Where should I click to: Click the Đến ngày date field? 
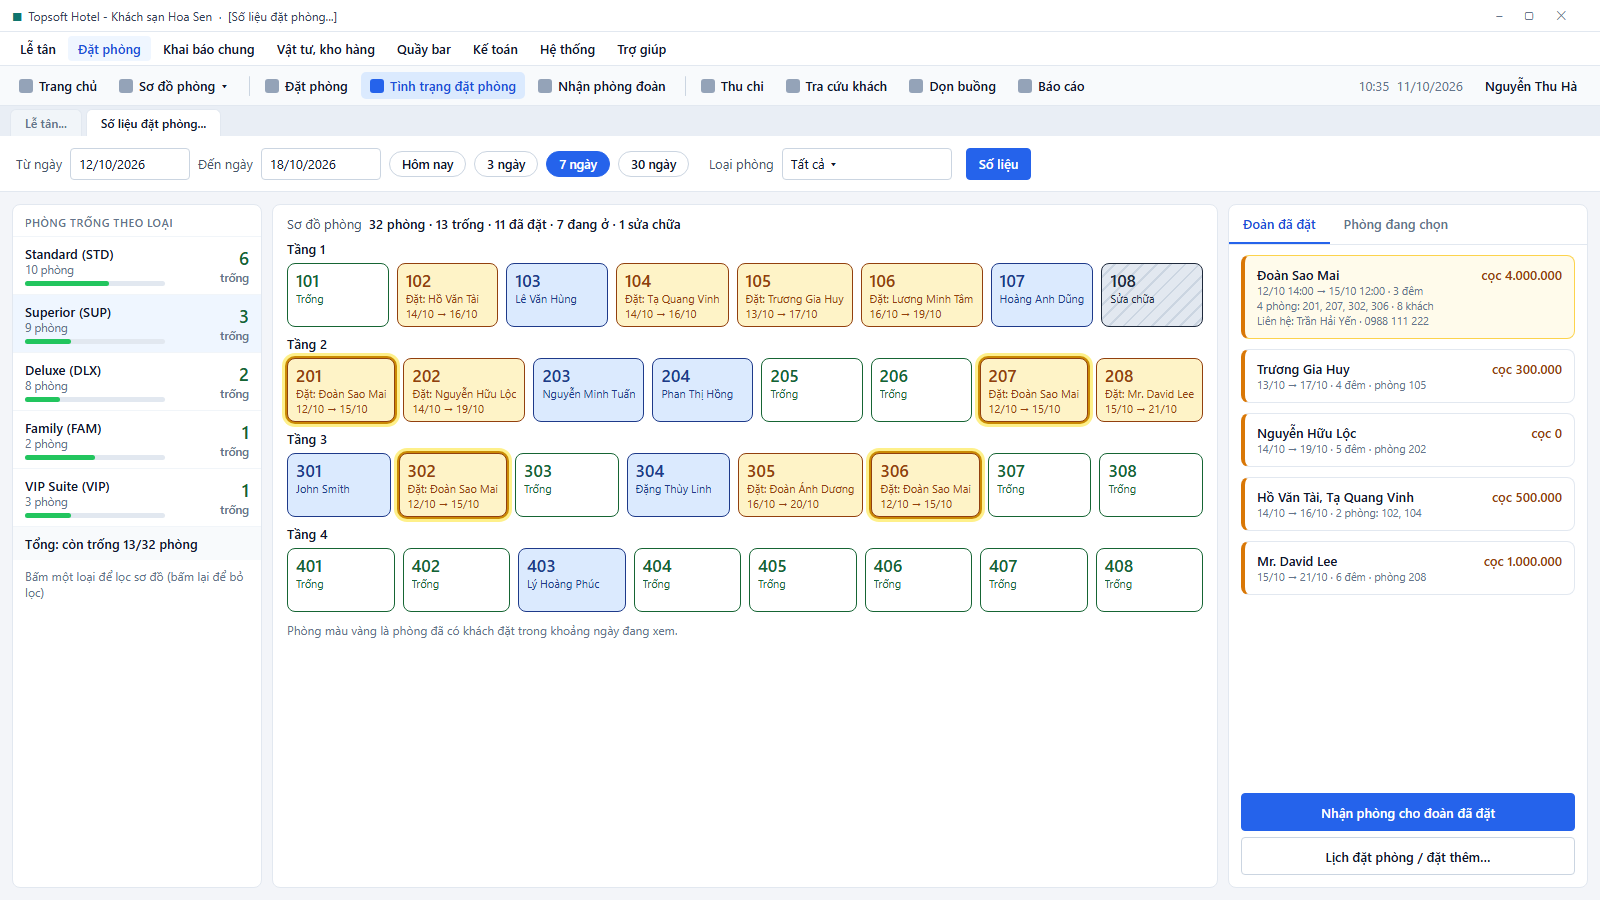point(321,164)
